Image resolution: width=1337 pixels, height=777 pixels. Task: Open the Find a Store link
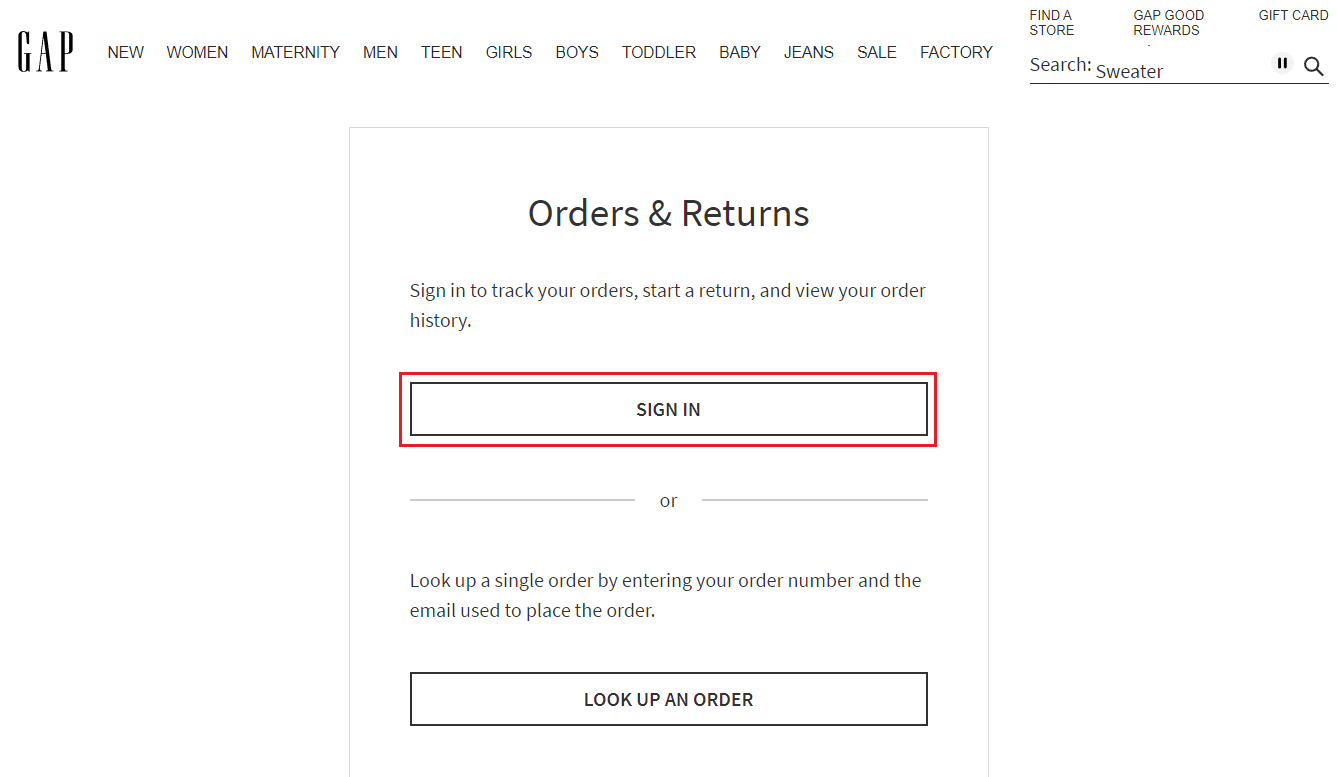point(1051,23)
